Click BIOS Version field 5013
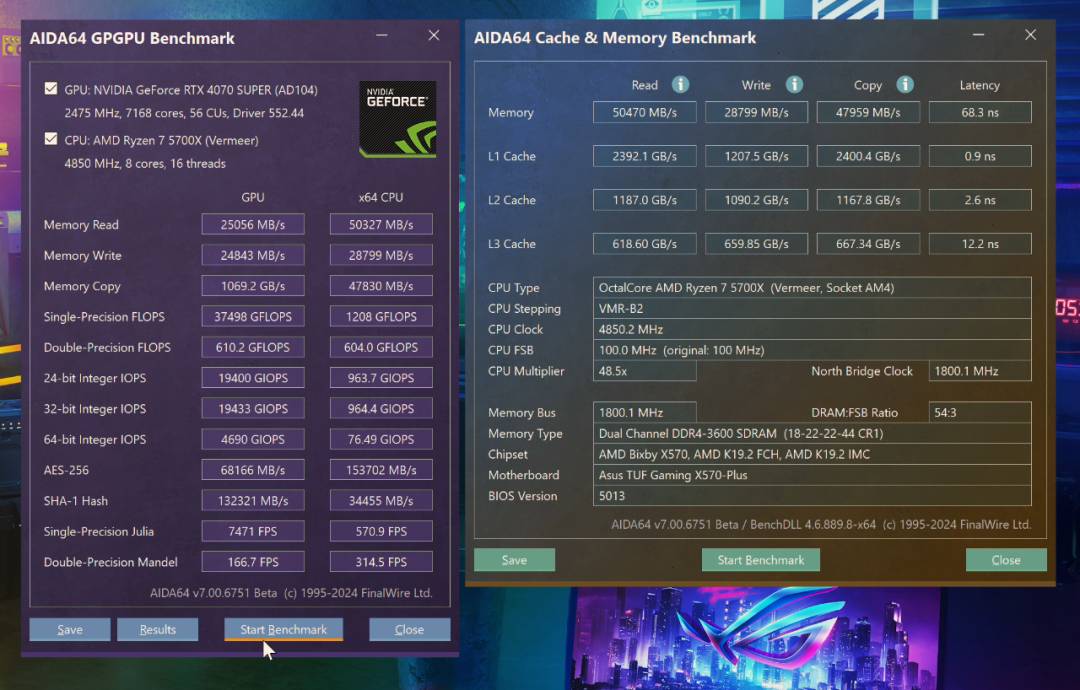The image size is (1080, 690). (812, 495)
